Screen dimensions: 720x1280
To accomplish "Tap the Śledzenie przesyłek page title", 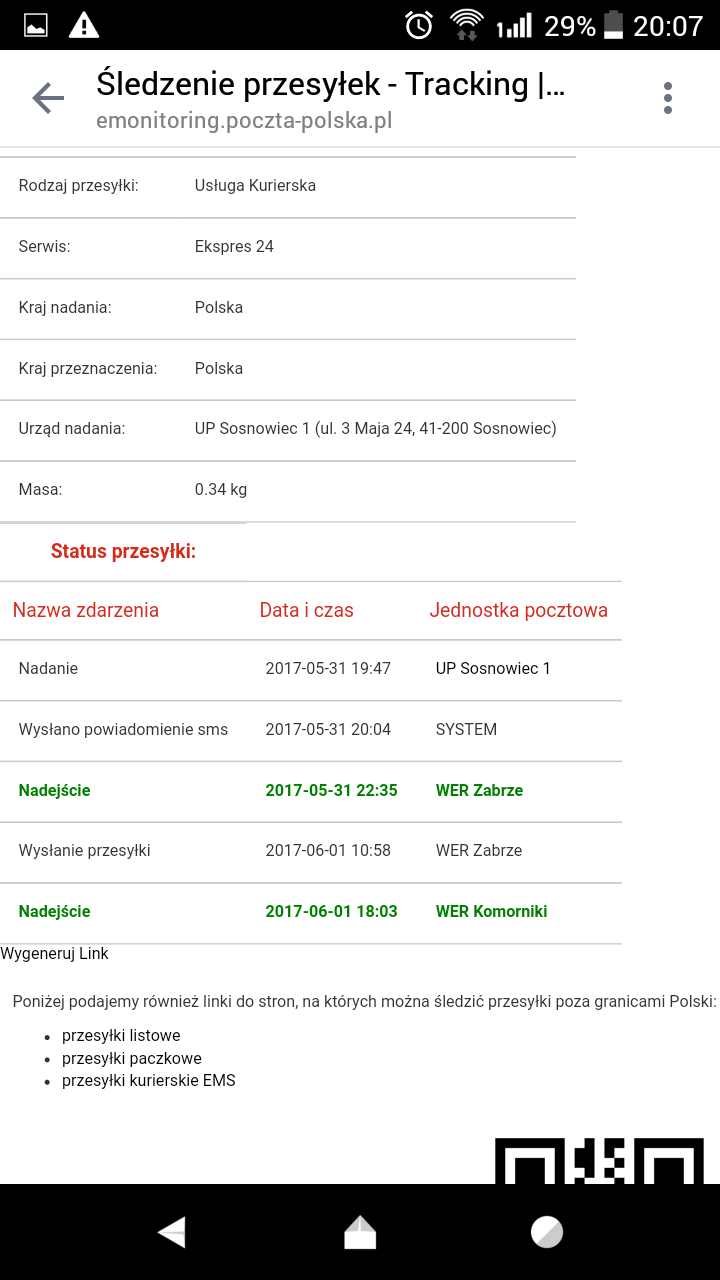I will click(330, 85).
